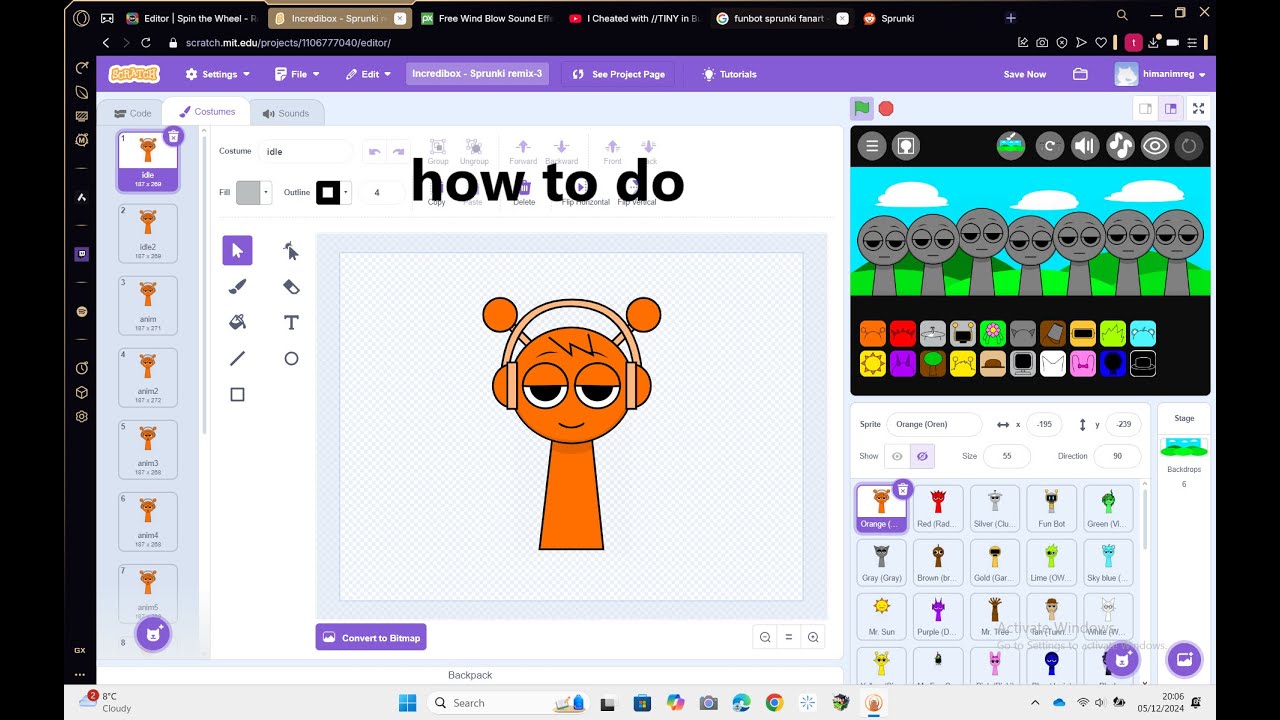Switch to Free Wind Blow Sound browser tab
The image size is (1280, 720).
click(486, 18)
